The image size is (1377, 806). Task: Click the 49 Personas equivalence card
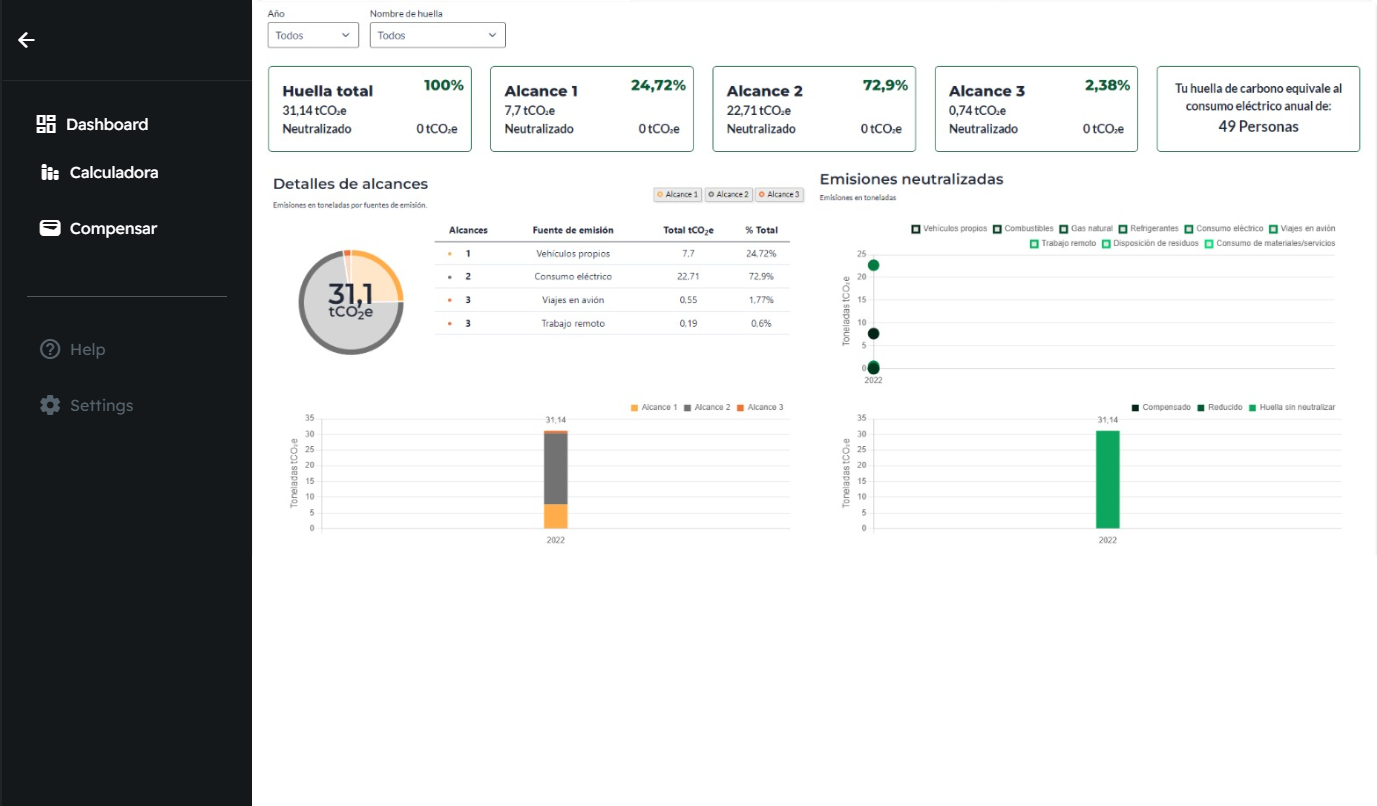coord(1258,109)
